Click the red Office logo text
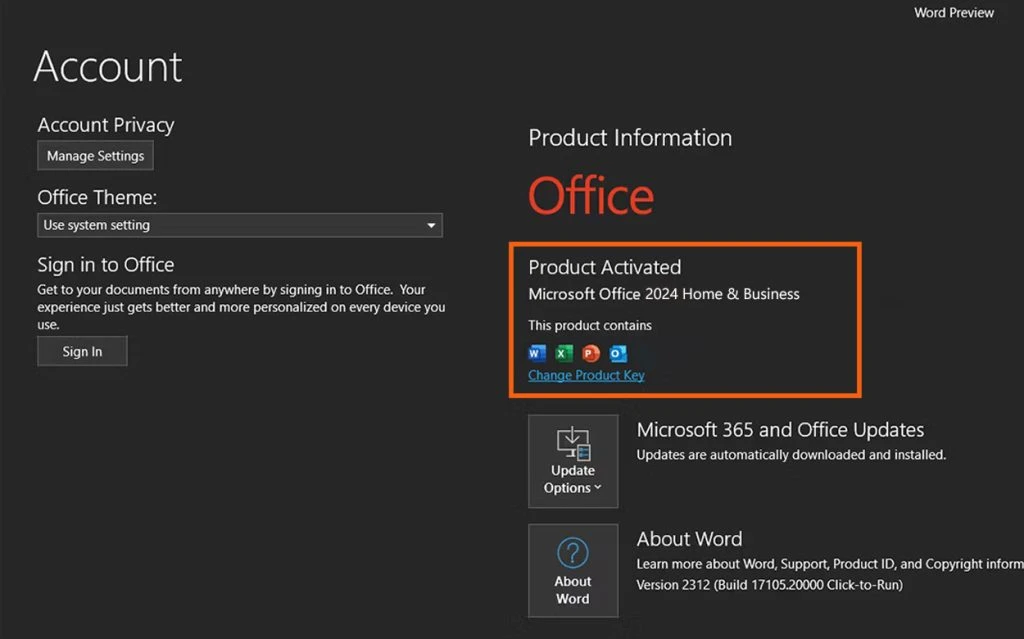 click(x=591, y=195)
